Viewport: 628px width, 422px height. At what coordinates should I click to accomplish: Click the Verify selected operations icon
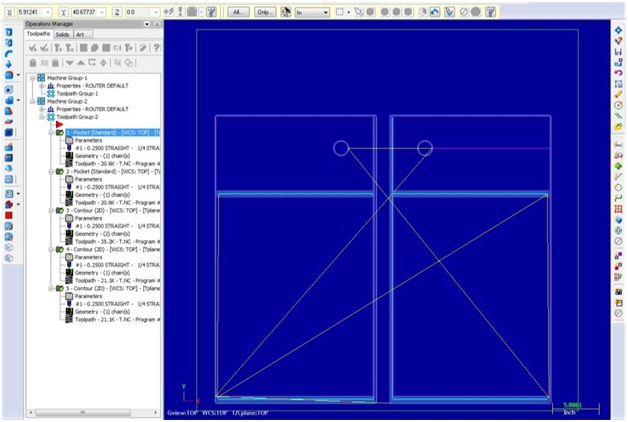[x=95, y=48]
